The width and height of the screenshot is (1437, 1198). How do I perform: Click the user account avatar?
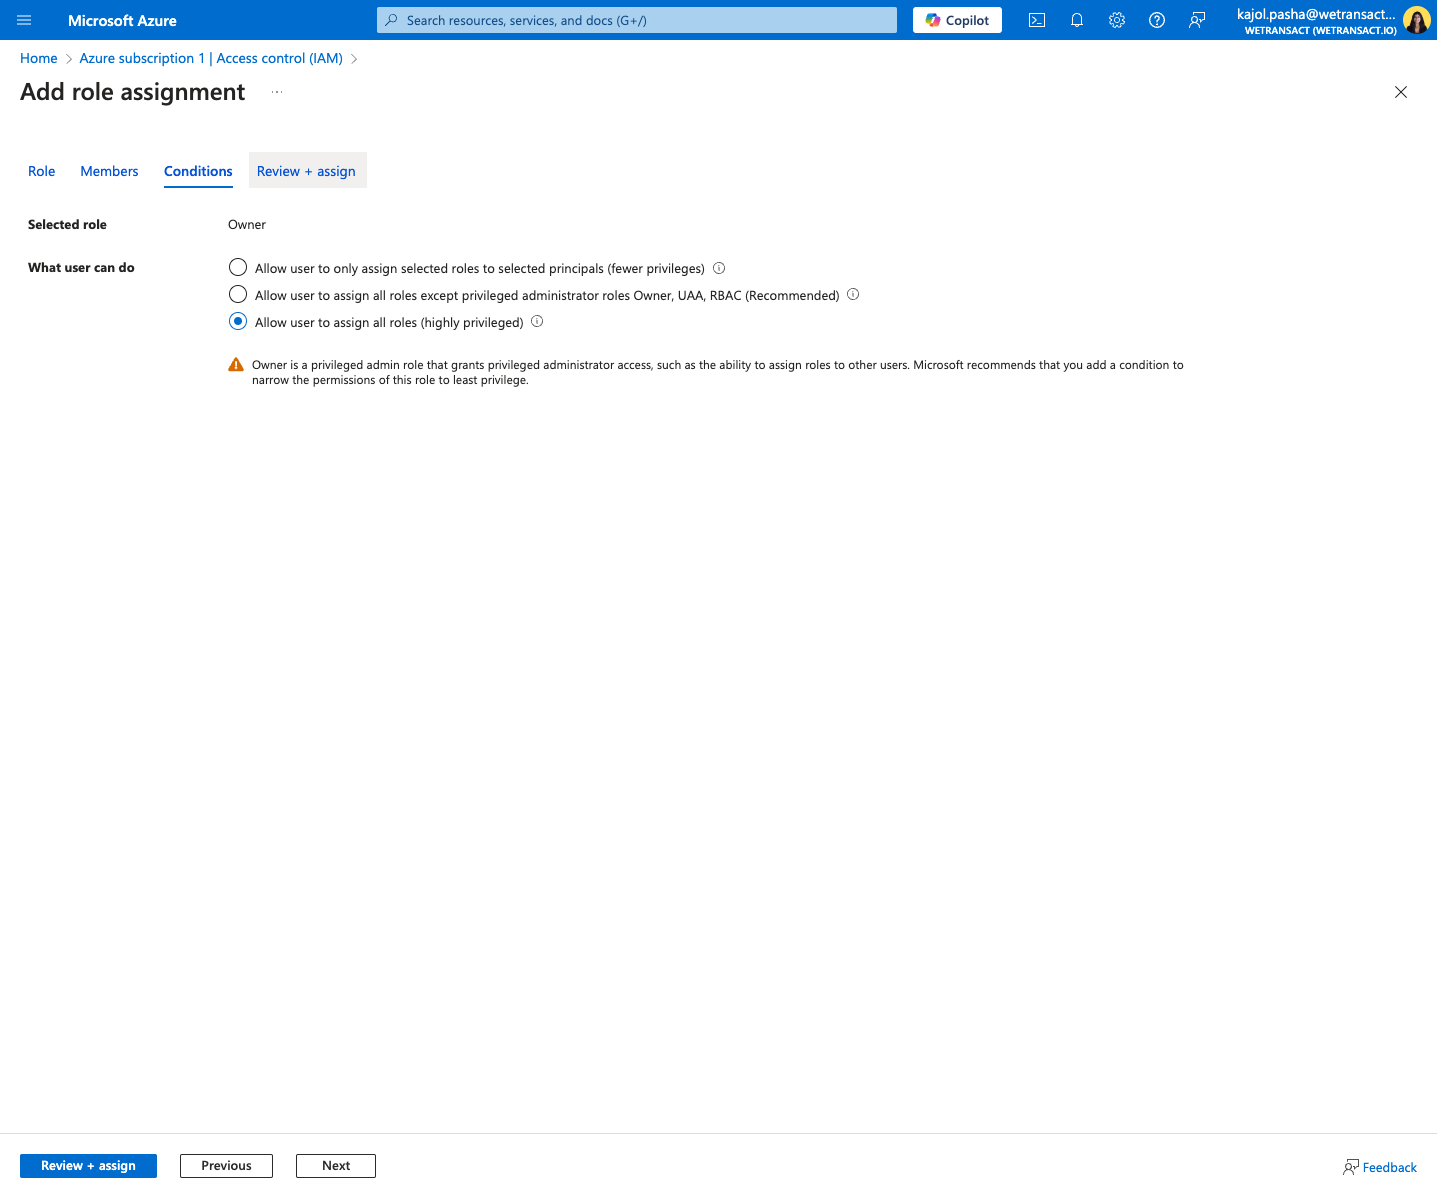1417,20
